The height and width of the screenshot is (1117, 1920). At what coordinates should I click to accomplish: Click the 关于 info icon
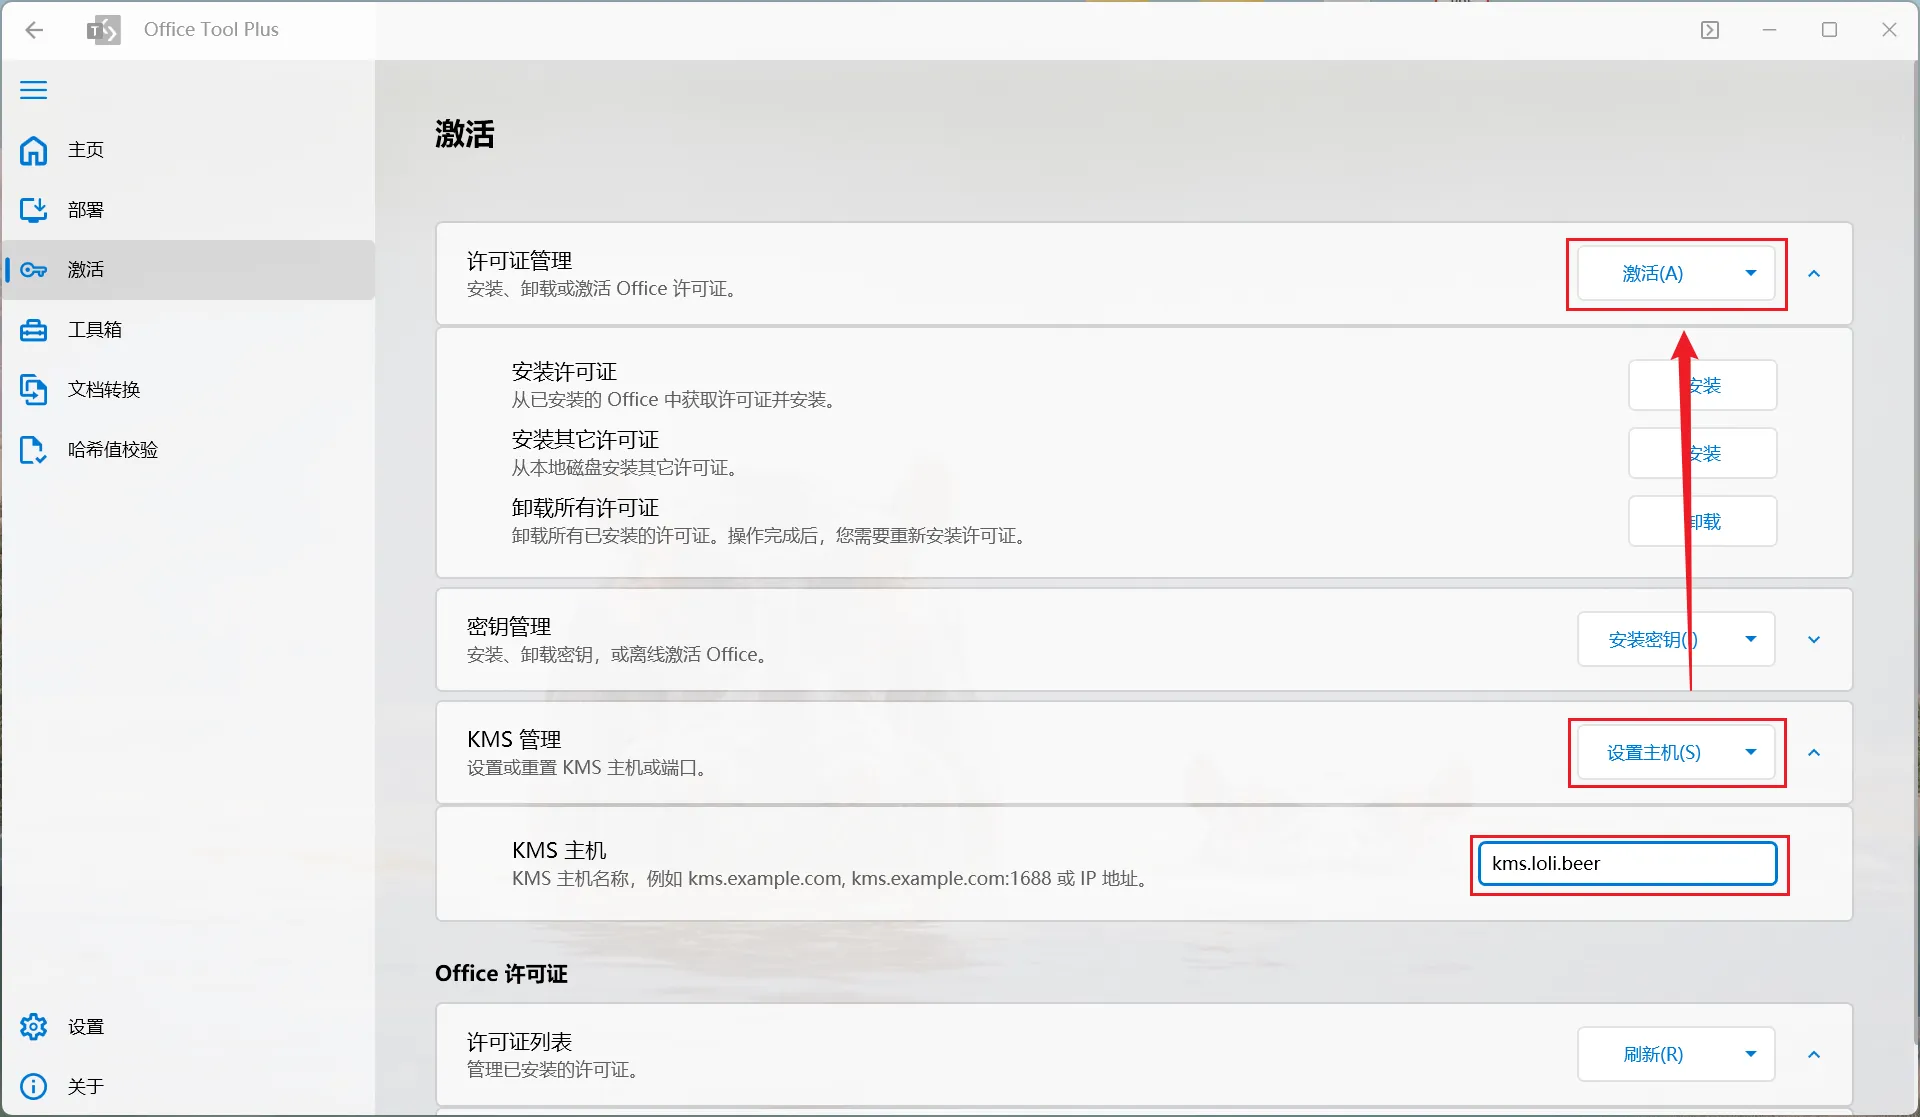(33, 1087)
